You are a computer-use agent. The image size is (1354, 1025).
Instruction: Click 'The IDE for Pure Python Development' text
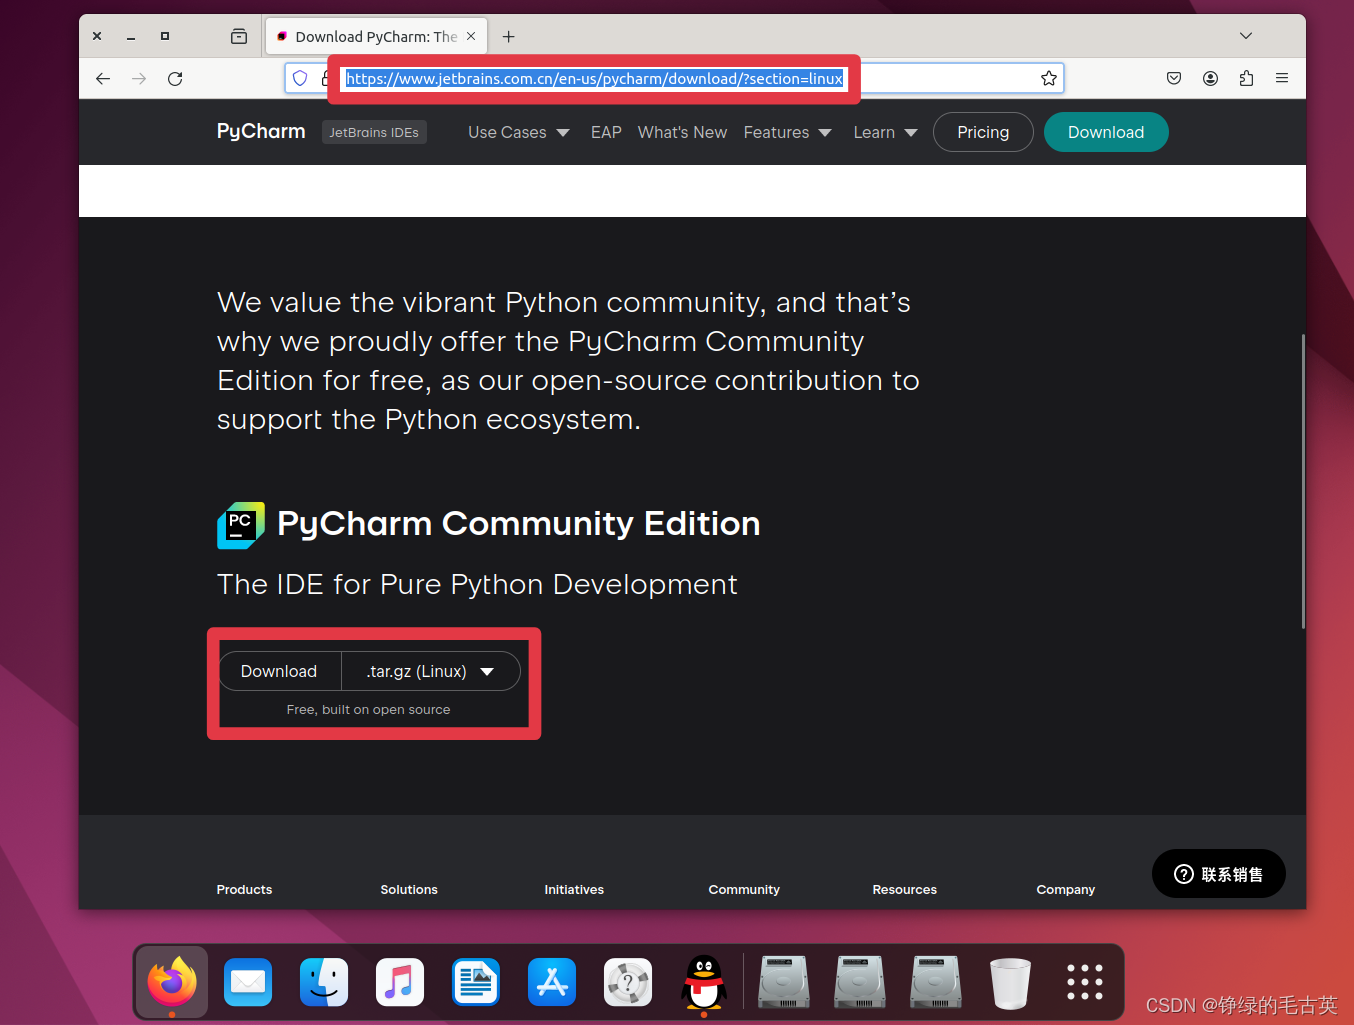pyautogui.click(x=477, y=585)
